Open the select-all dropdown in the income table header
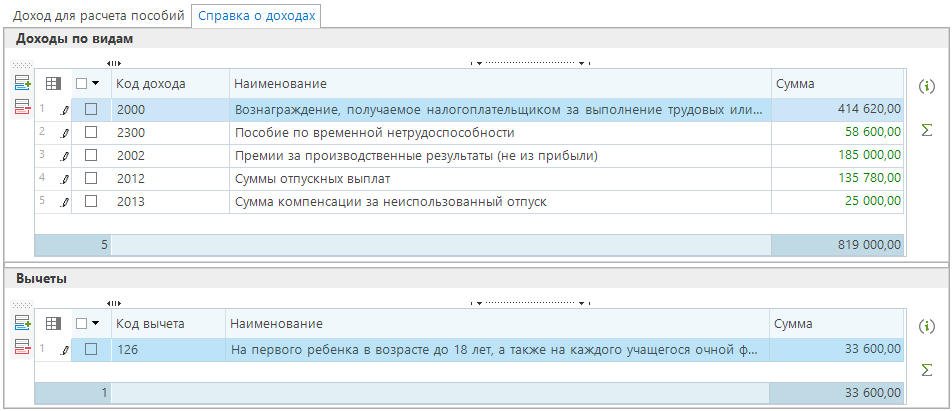The height and width of the screenshot is (411, 952). tap(95, 84)
